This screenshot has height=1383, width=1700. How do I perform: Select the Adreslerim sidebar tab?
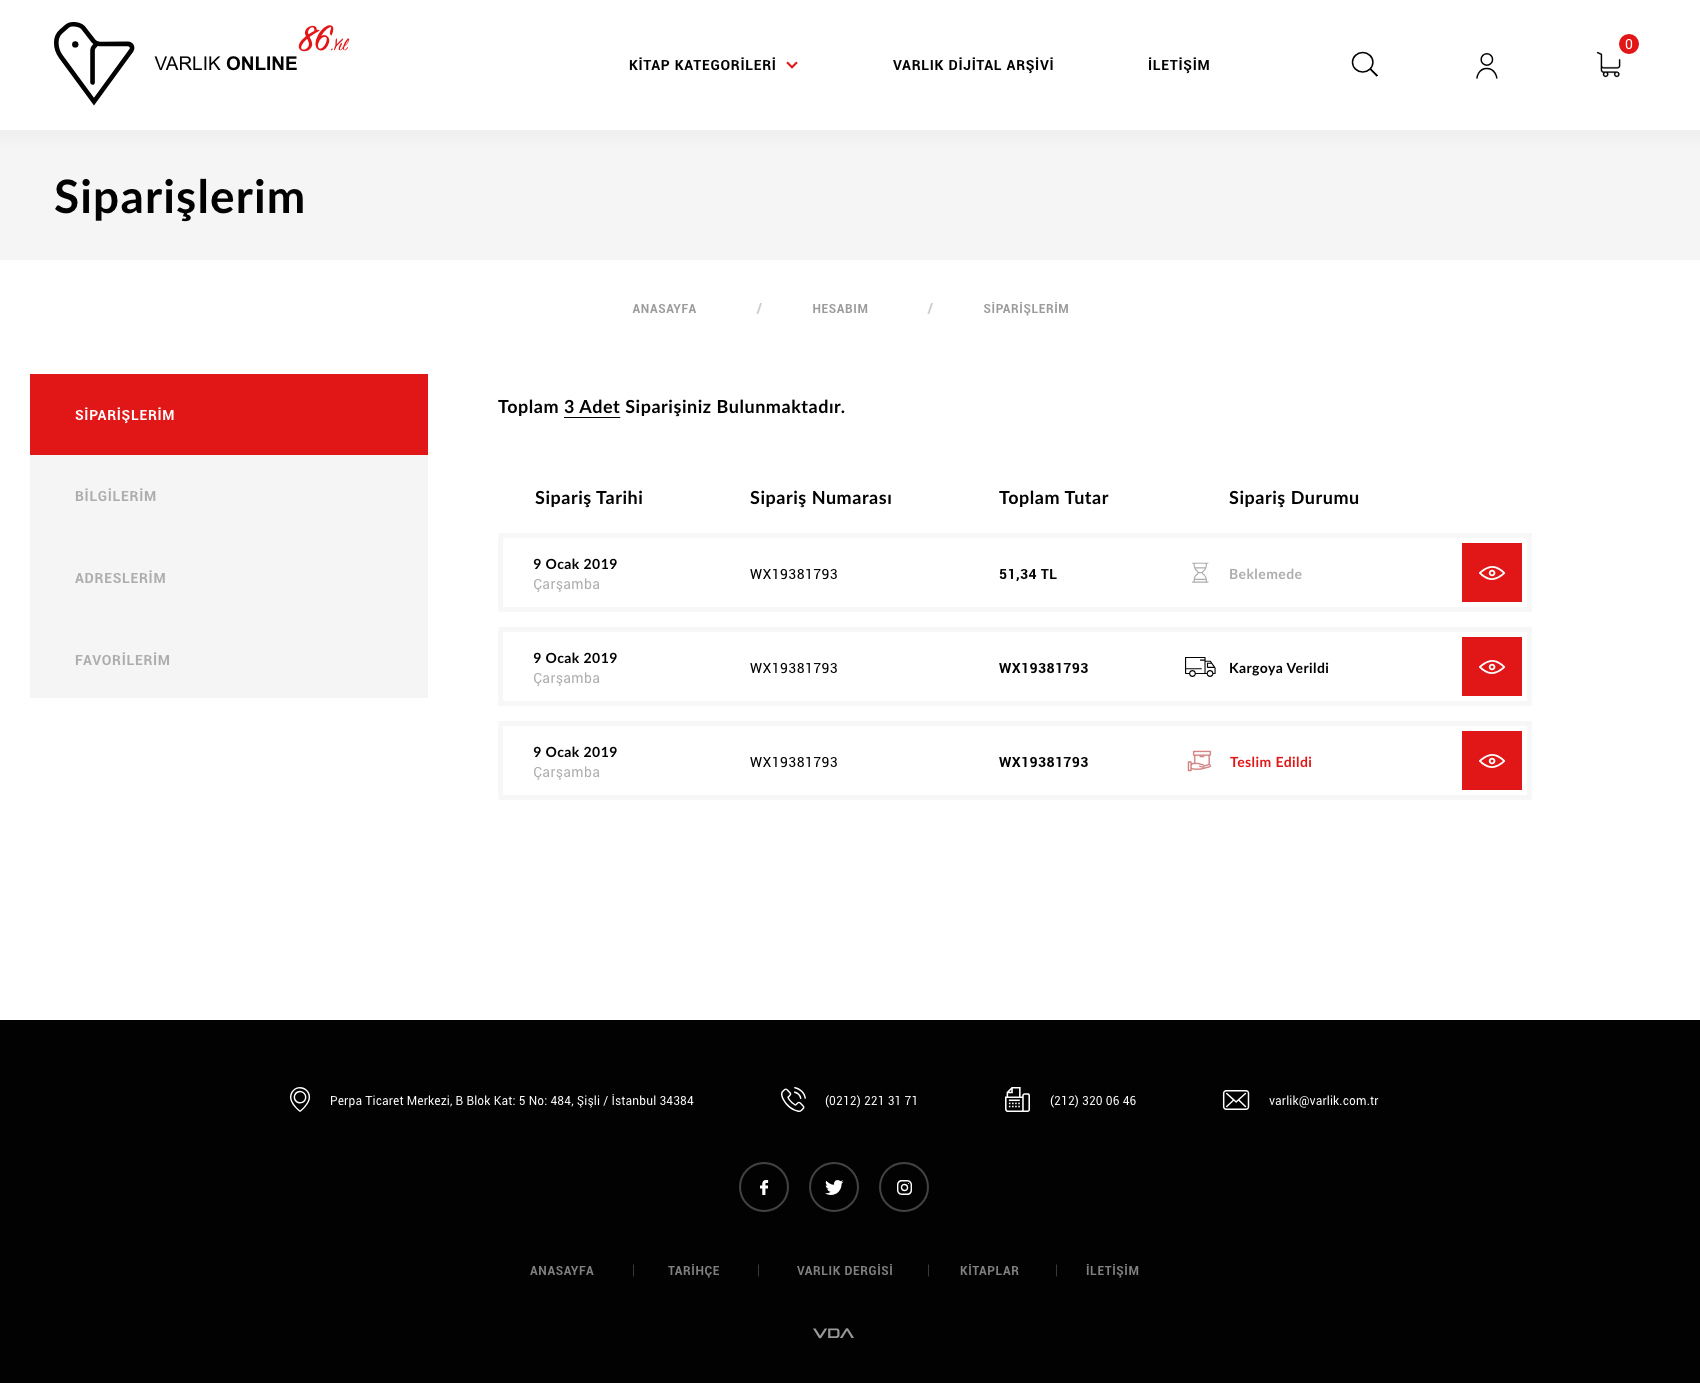pos(229,578)
